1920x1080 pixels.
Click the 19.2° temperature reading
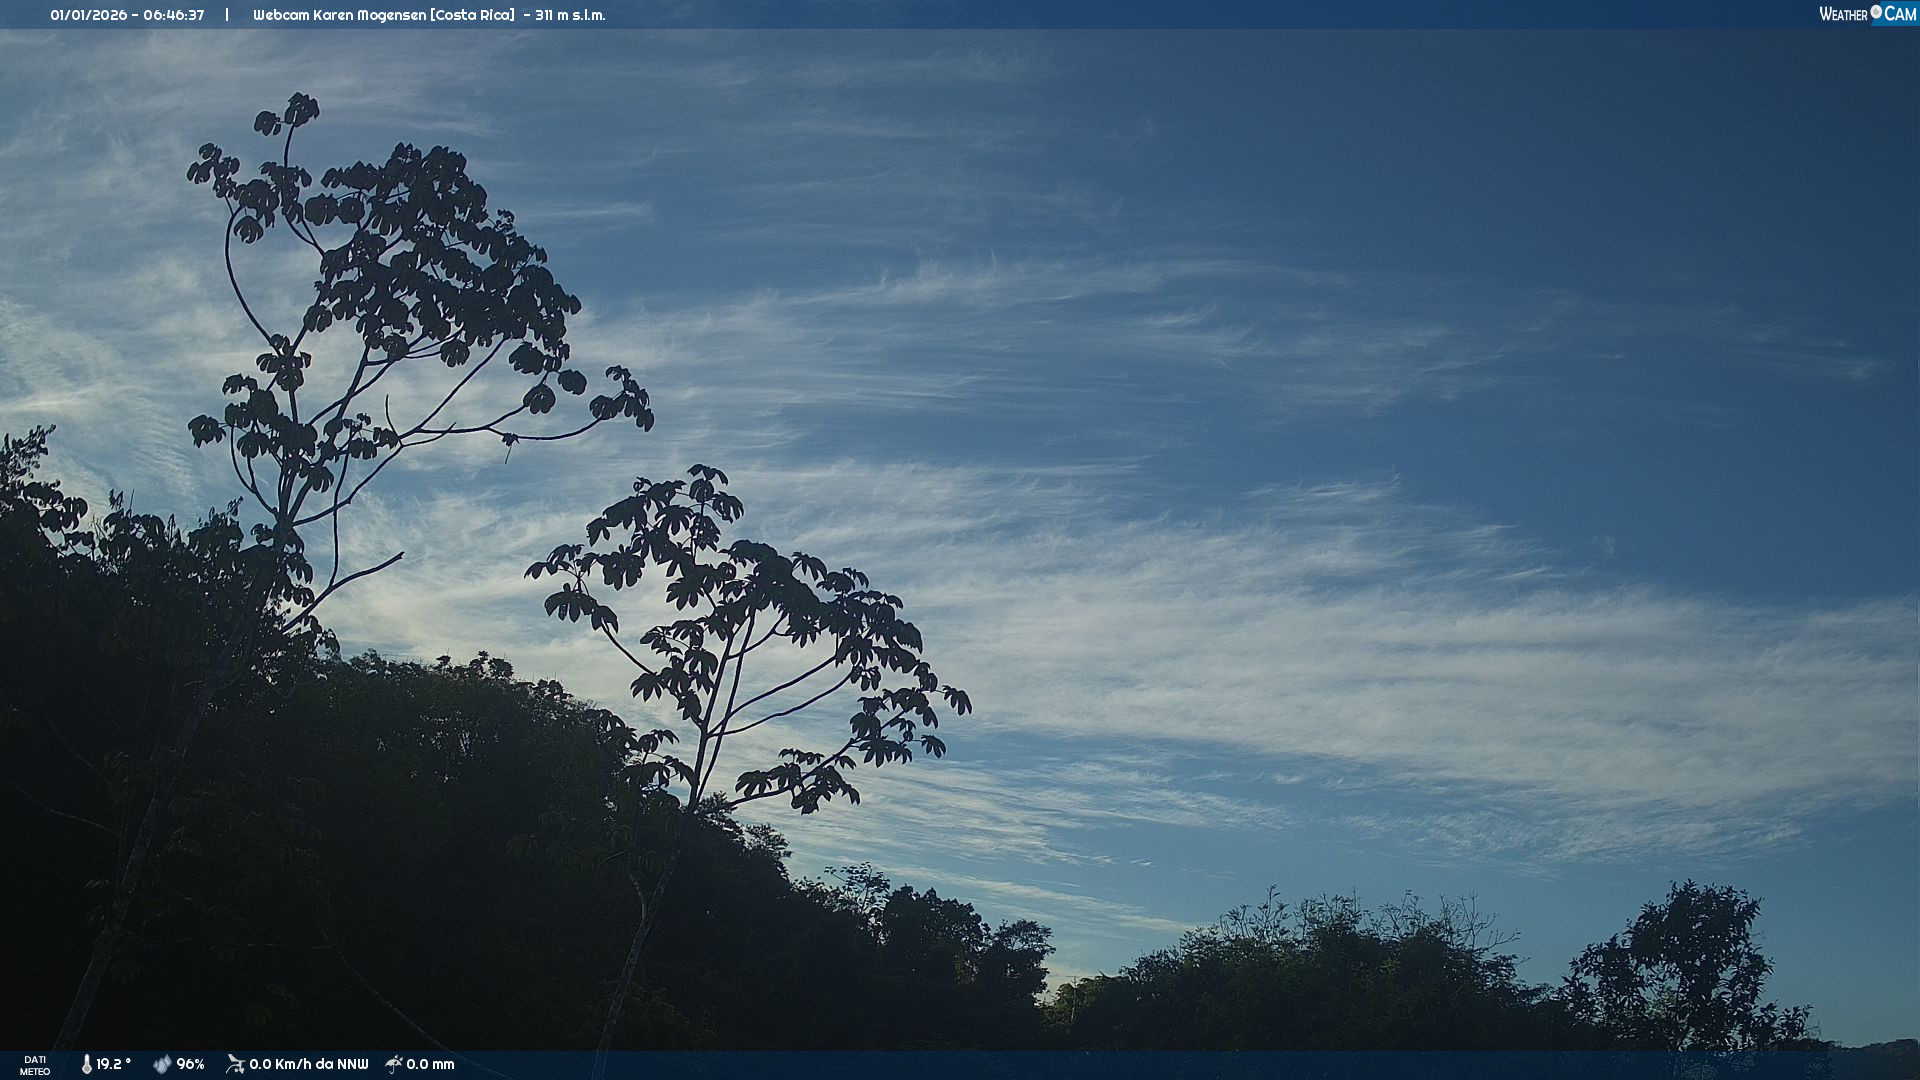click(x=113, y=1064)
